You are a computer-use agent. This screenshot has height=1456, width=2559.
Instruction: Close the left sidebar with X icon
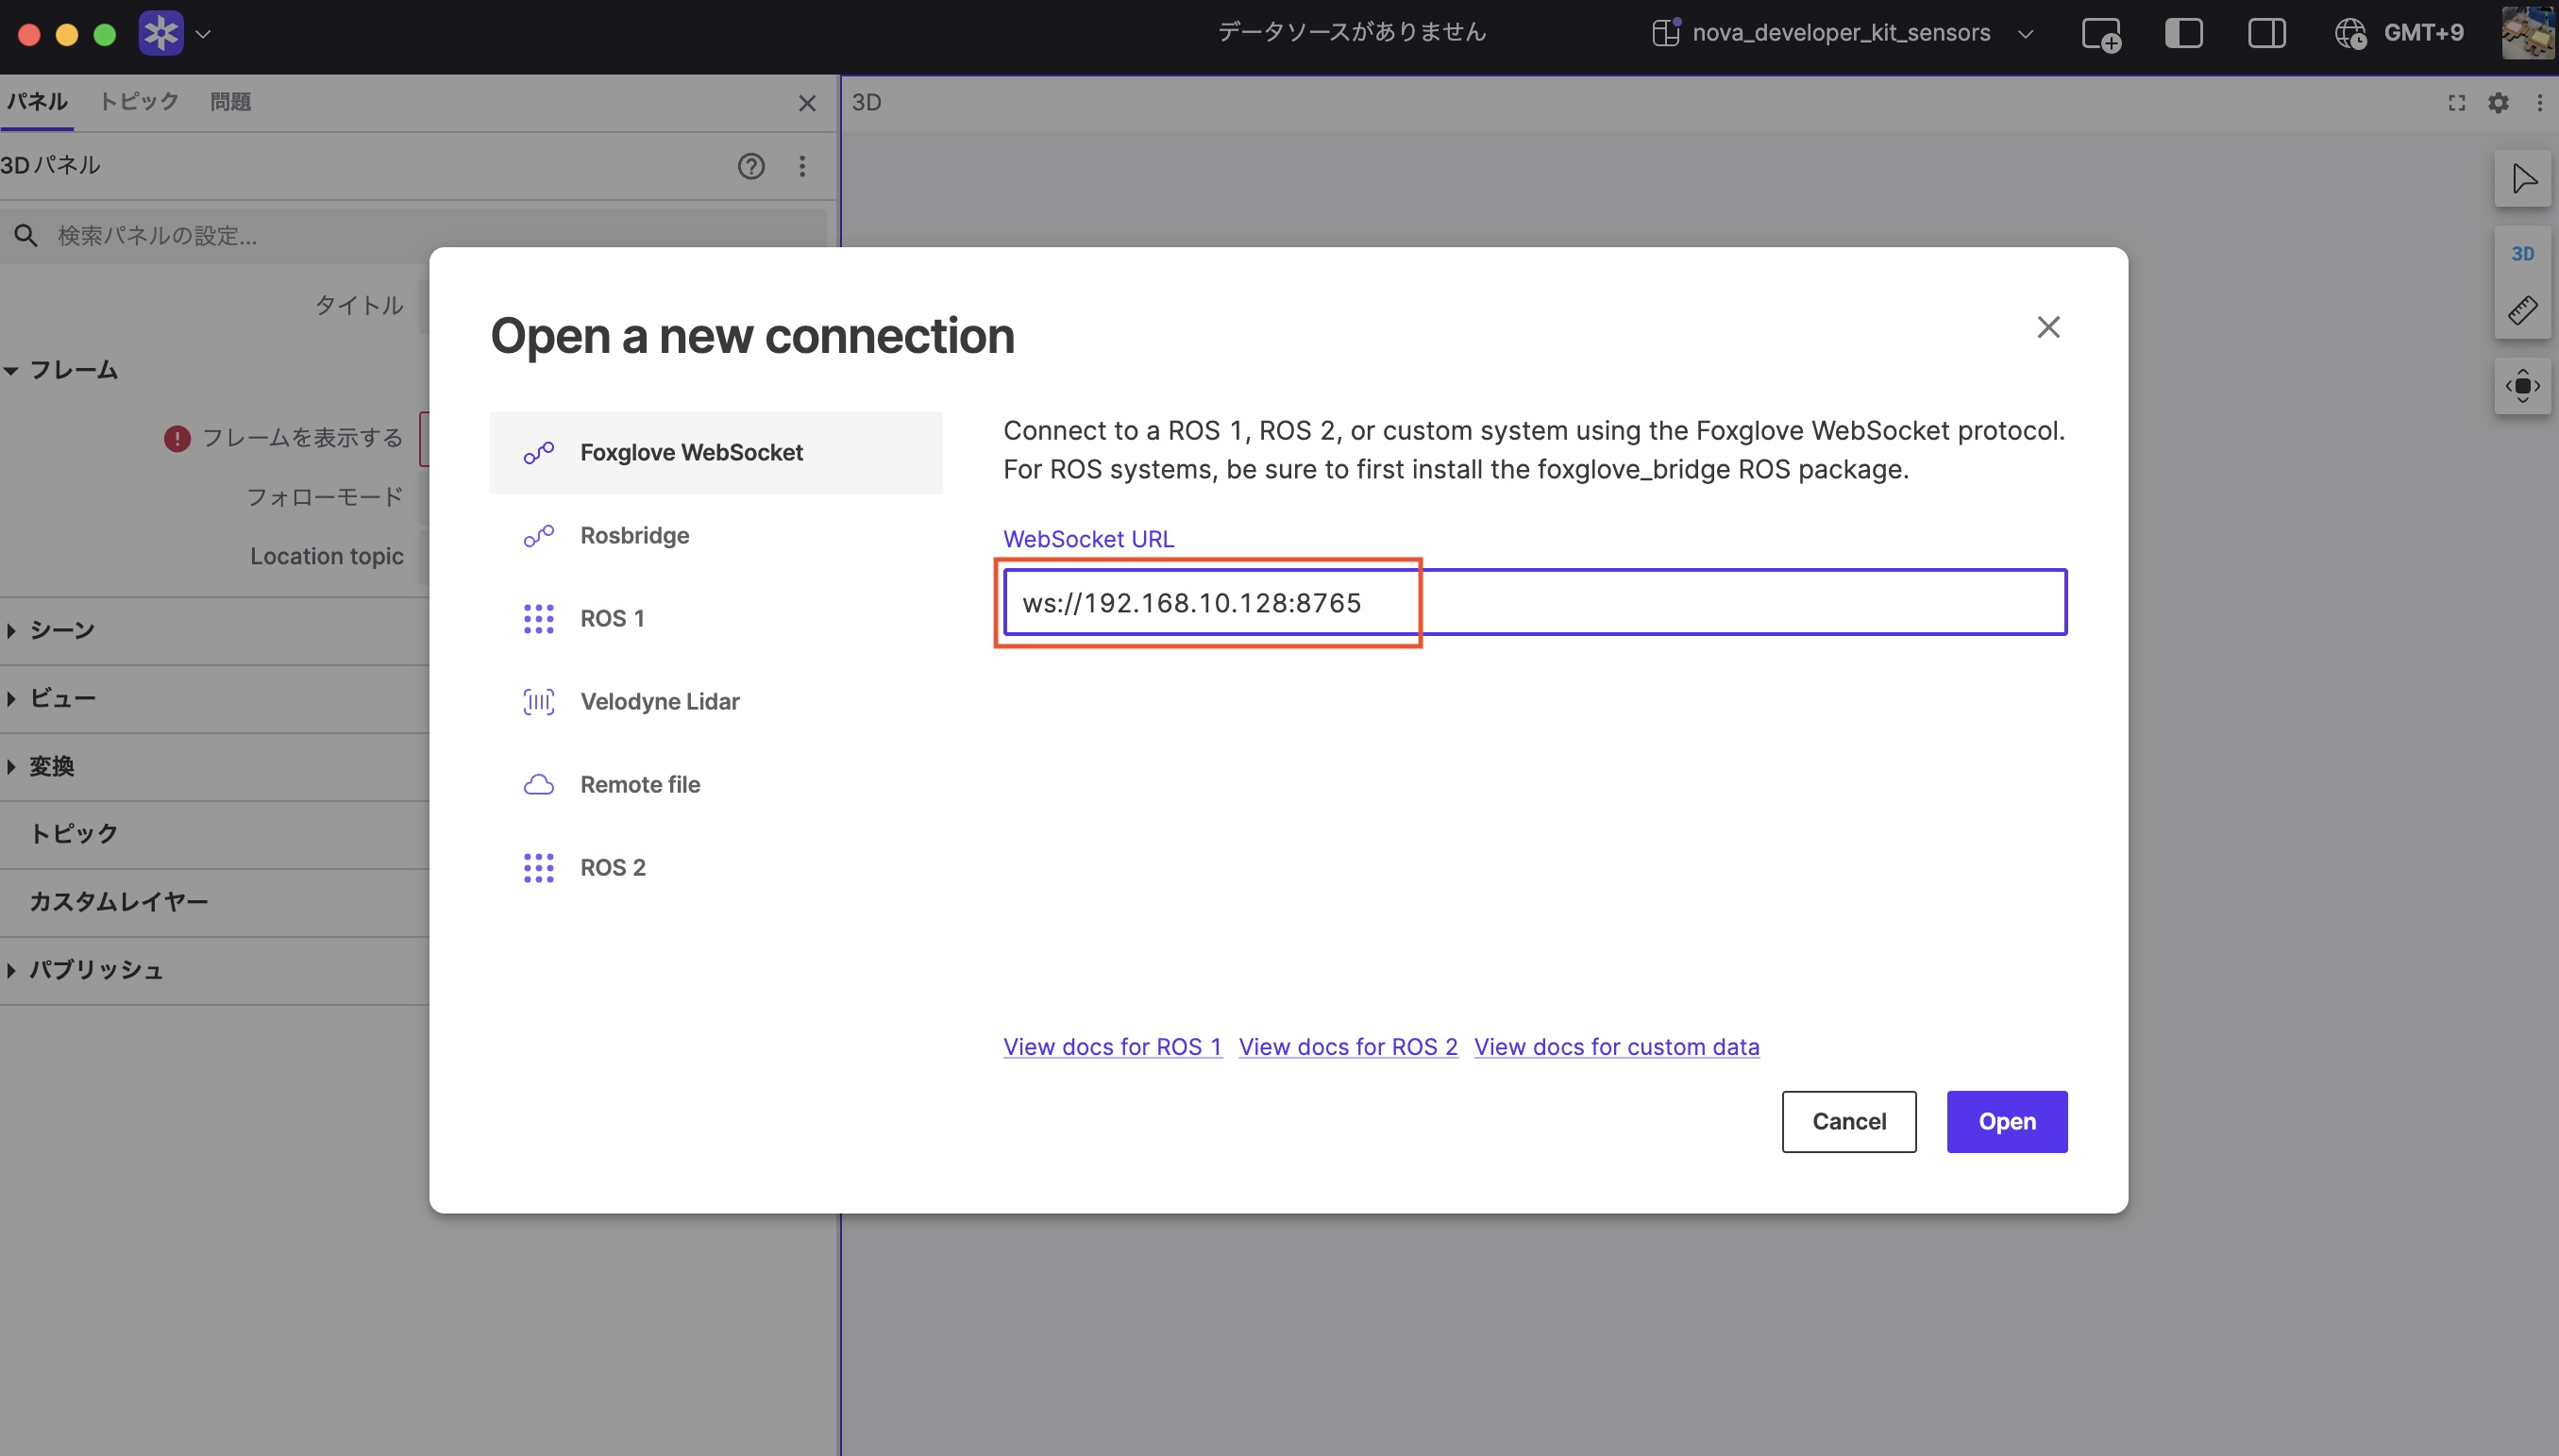click(x=807, y=103)
